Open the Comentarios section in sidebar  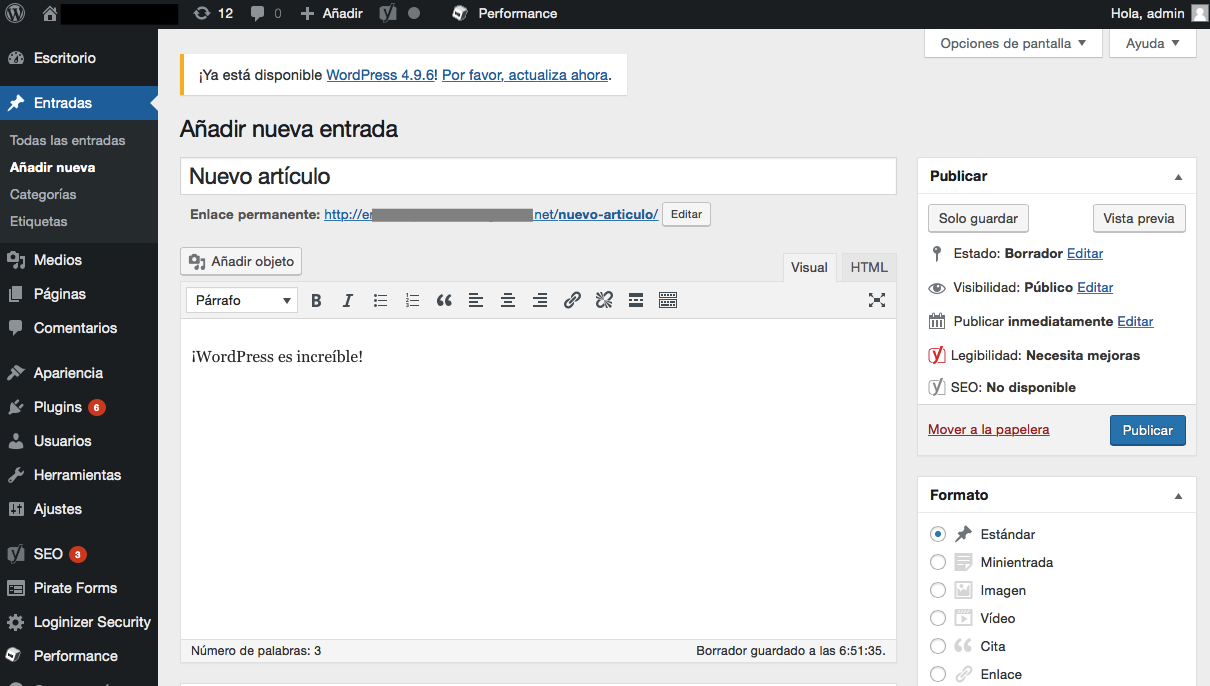(76, 328)
